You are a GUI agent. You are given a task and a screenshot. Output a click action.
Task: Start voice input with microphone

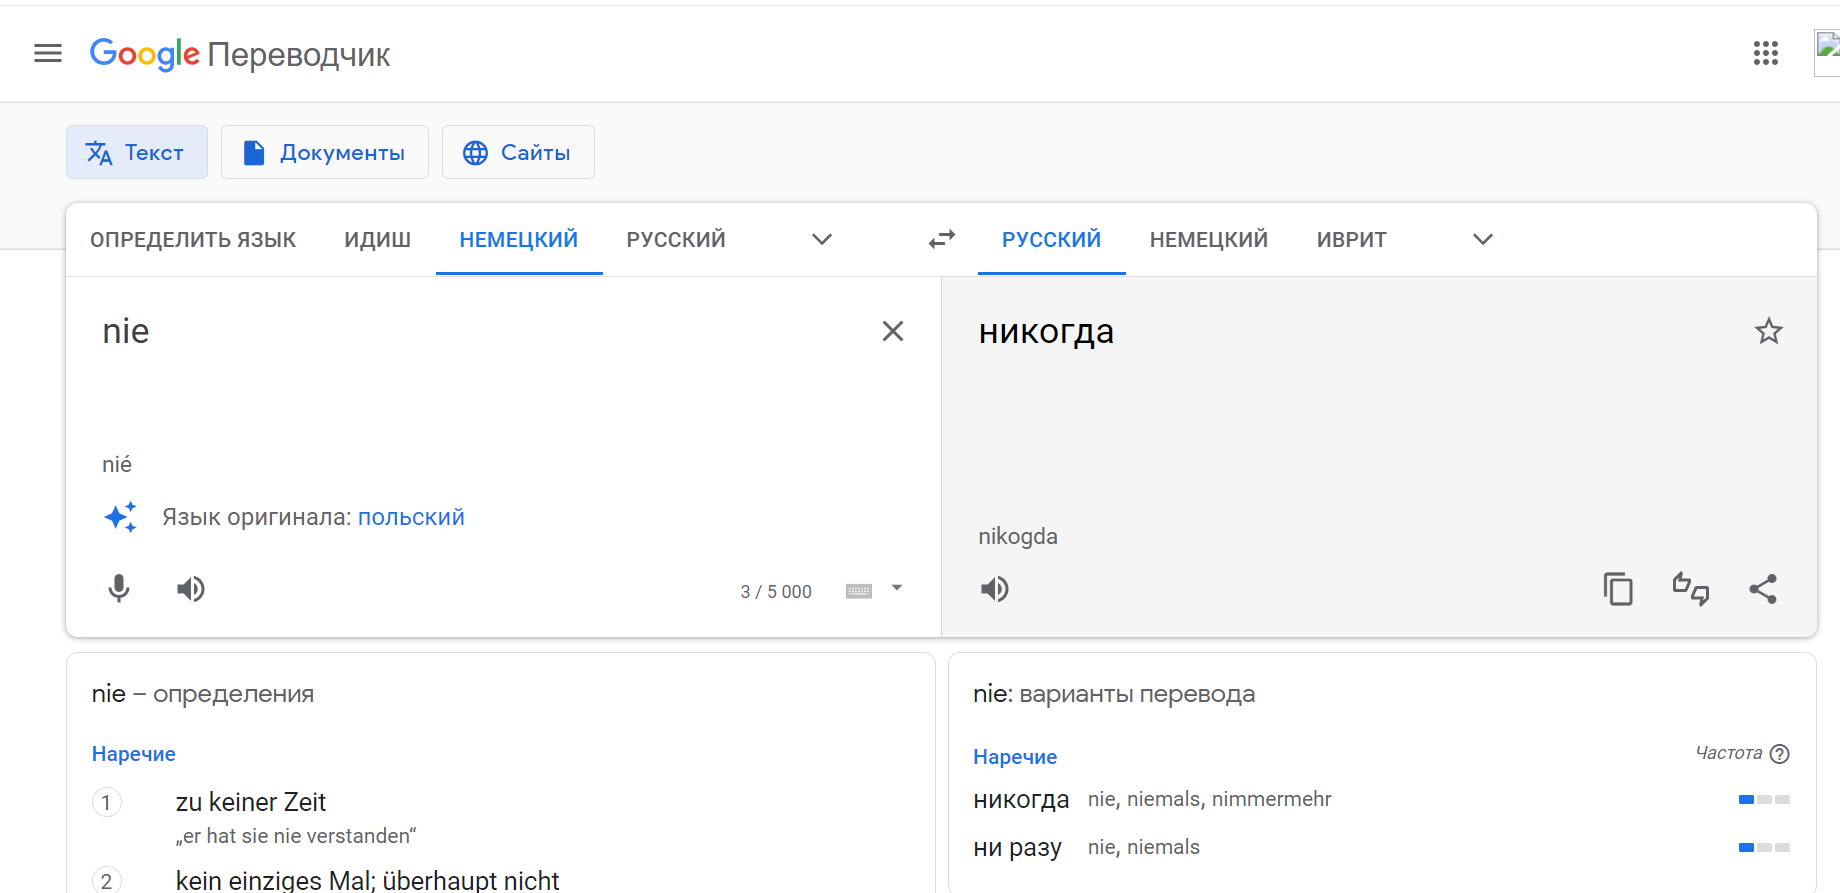[x=119, y=589]
